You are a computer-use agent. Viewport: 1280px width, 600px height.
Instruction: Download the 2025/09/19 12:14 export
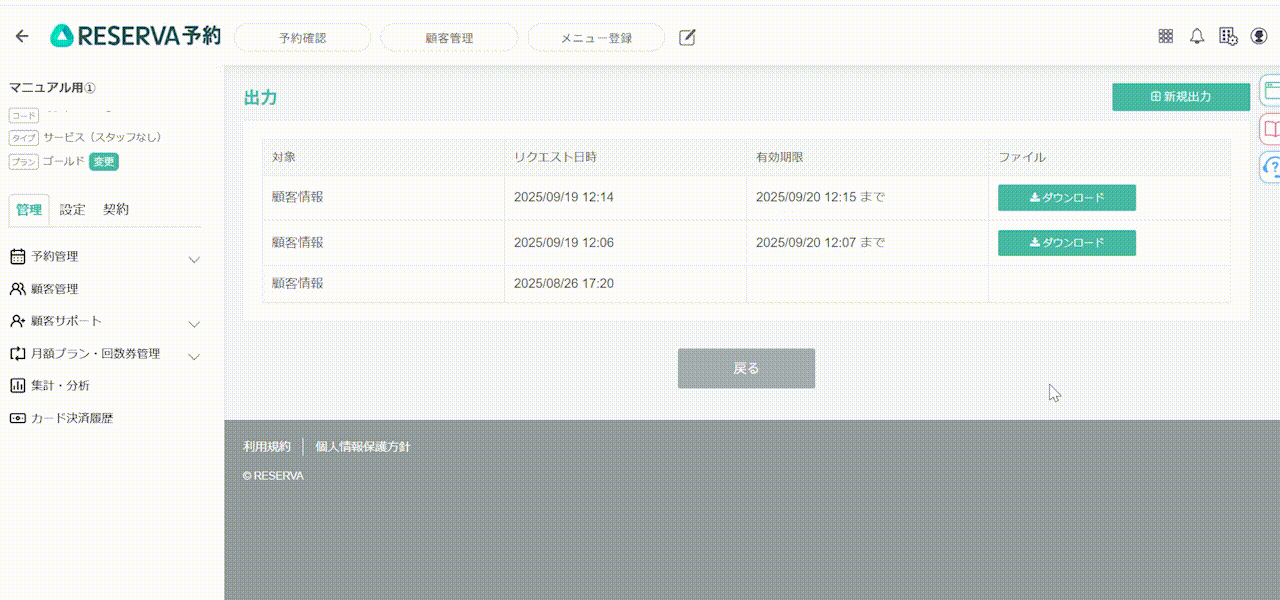[x=1067, y=198]
